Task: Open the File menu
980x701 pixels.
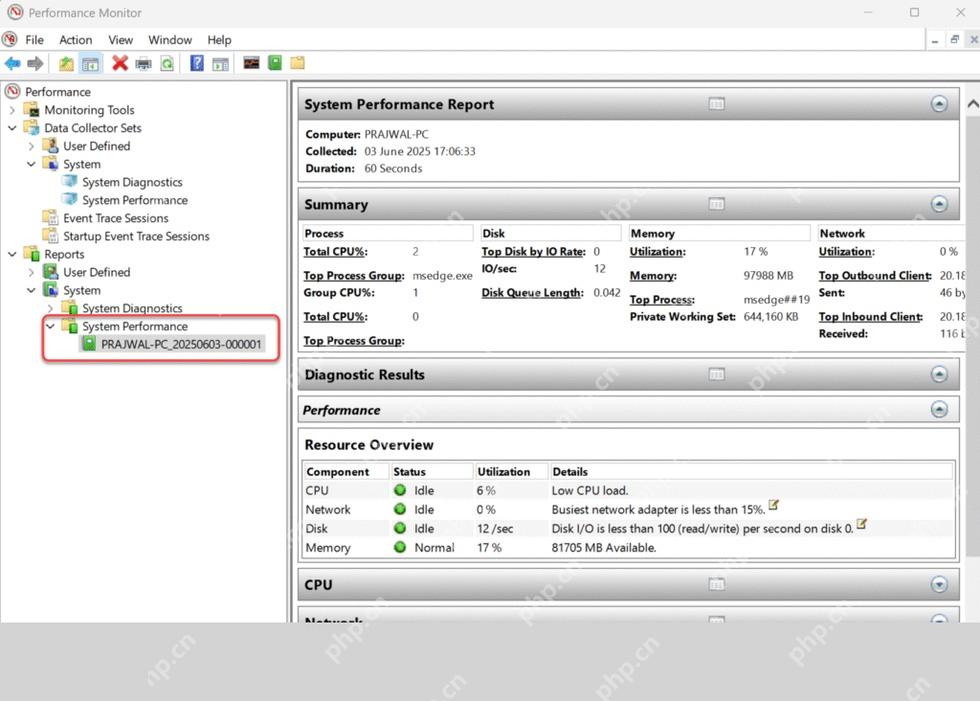Action: pos(34,39)
